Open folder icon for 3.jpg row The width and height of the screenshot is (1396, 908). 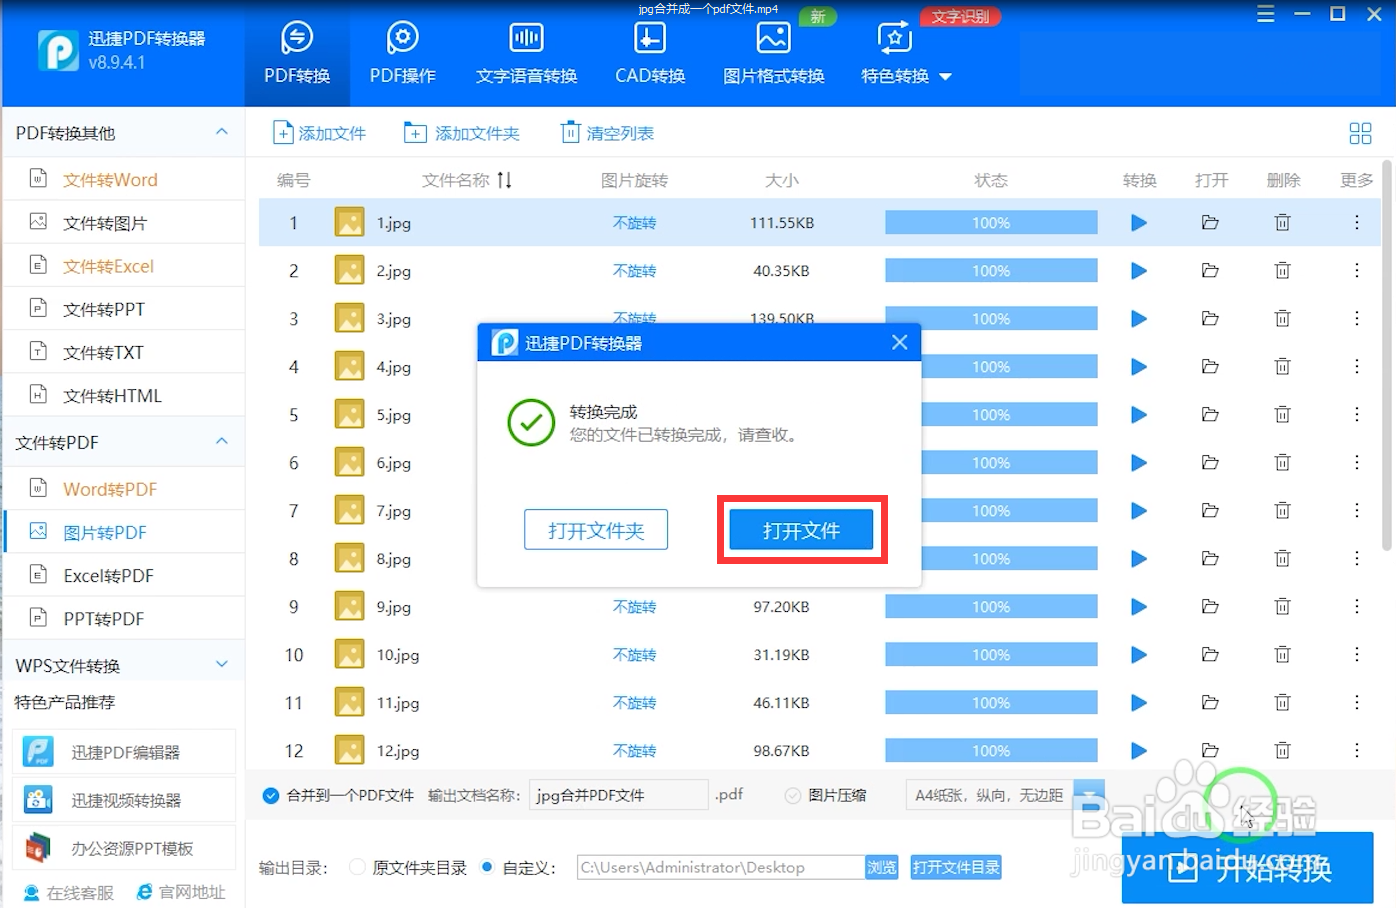[x=1210, y=319]
